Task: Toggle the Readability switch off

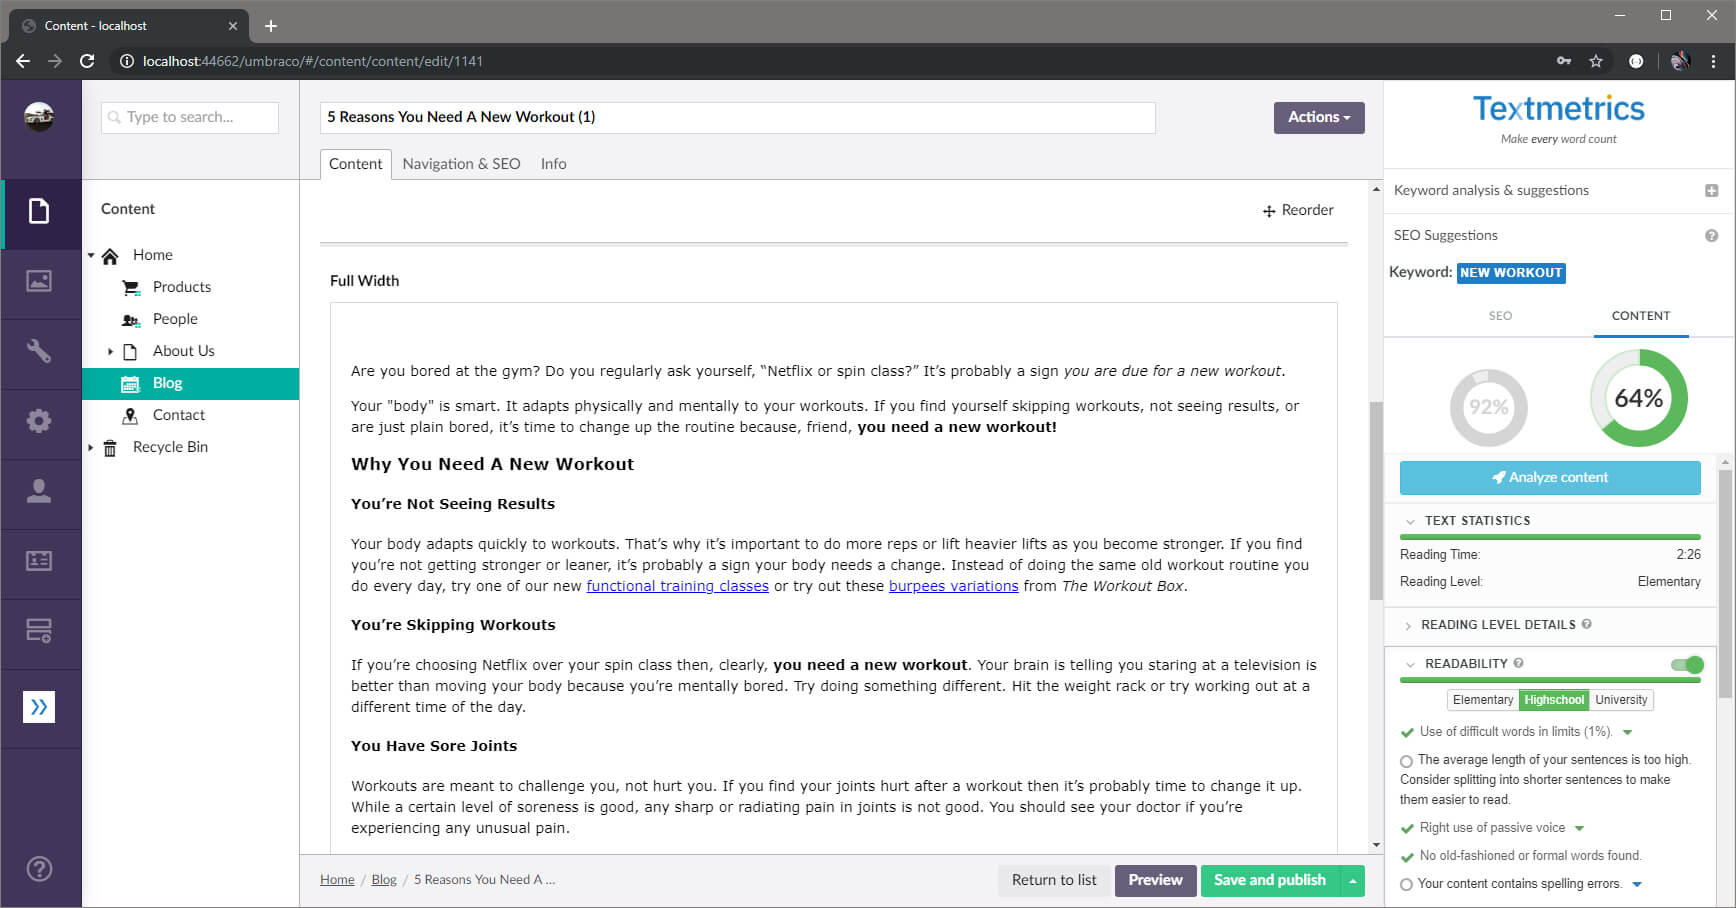Action: (x=1687, y=664)
